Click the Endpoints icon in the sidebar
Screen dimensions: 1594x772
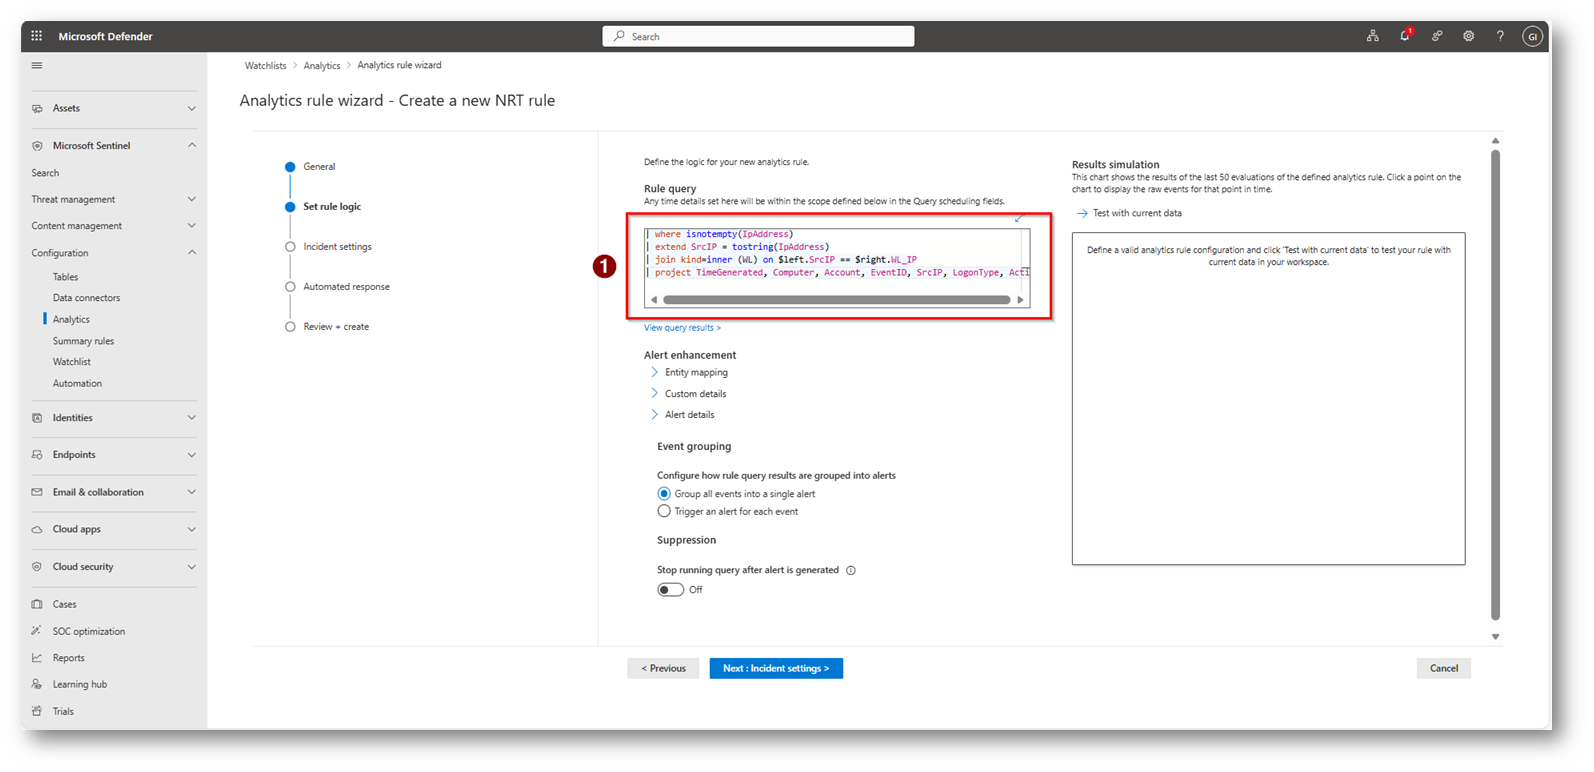(37, 455)
